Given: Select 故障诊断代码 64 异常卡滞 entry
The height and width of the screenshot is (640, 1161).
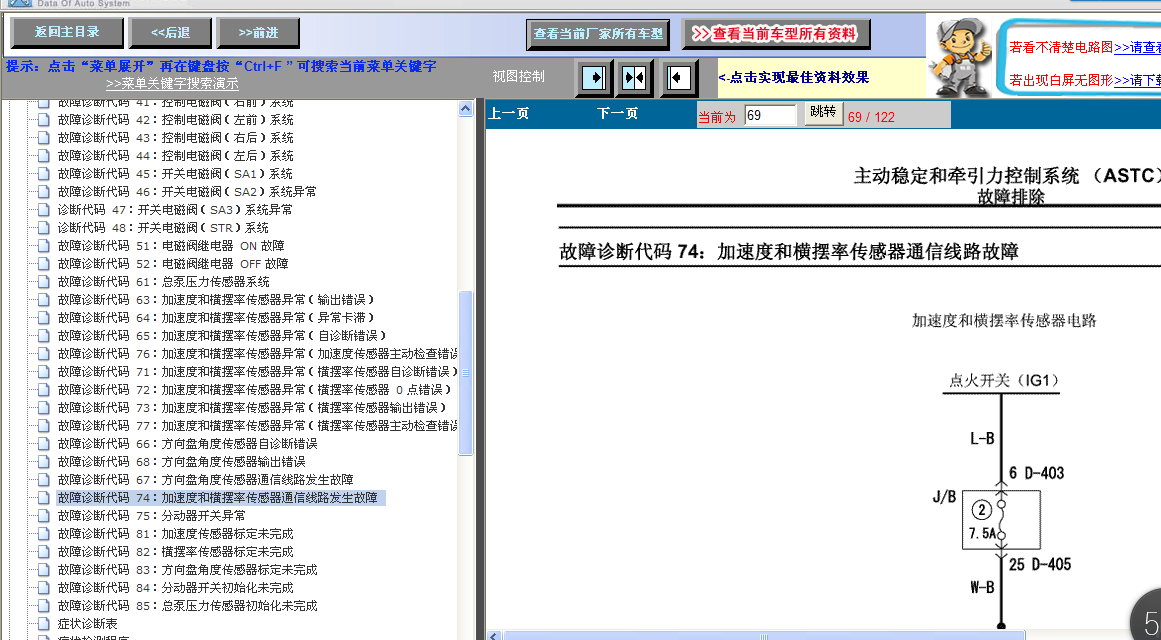Looking at the screenshot, I should tap(216, 318).
